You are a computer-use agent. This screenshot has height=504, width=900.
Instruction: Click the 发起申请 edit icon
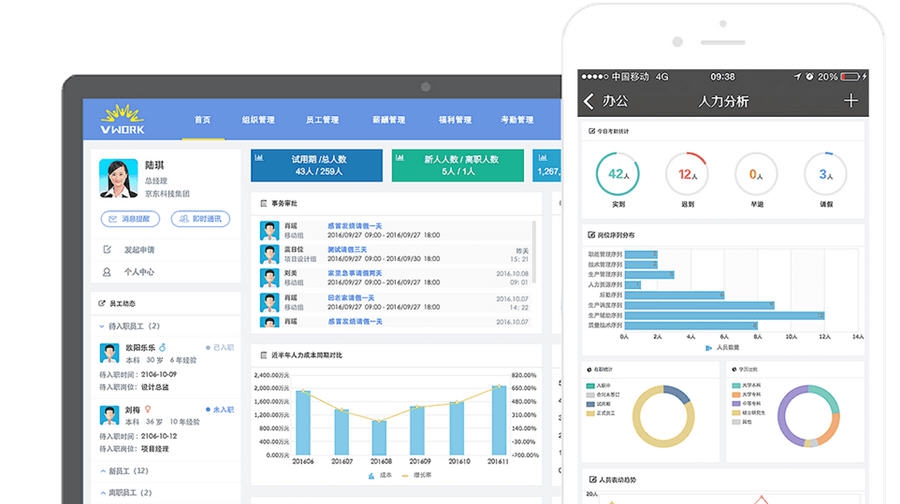(107, 250)
